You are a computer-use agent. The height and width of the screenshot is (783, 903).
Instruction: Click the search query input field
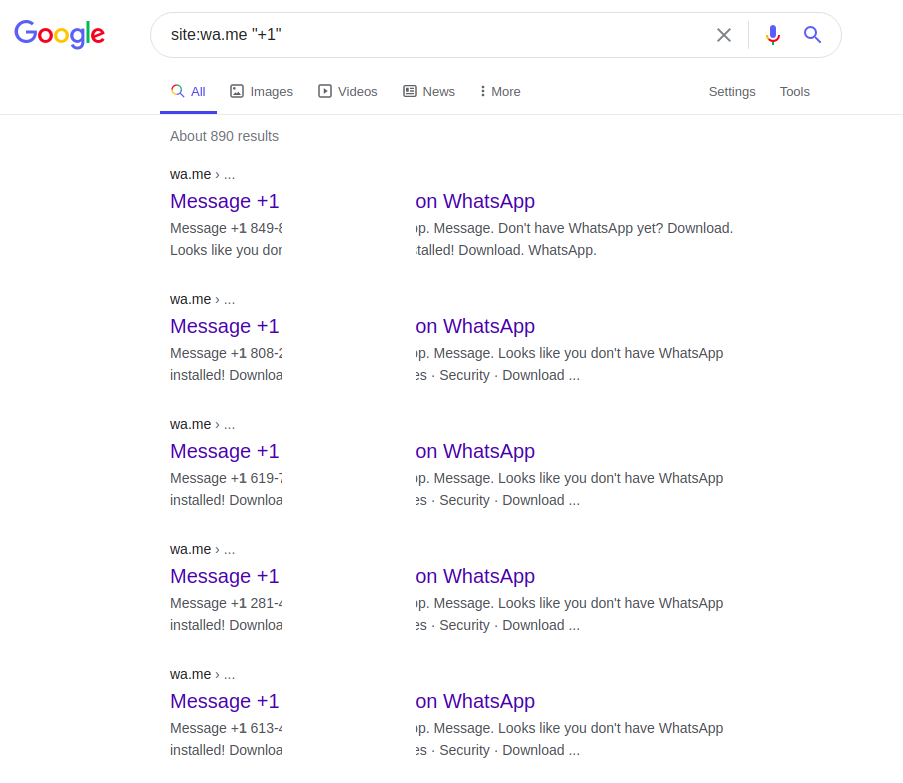click(x=430, y=35)
